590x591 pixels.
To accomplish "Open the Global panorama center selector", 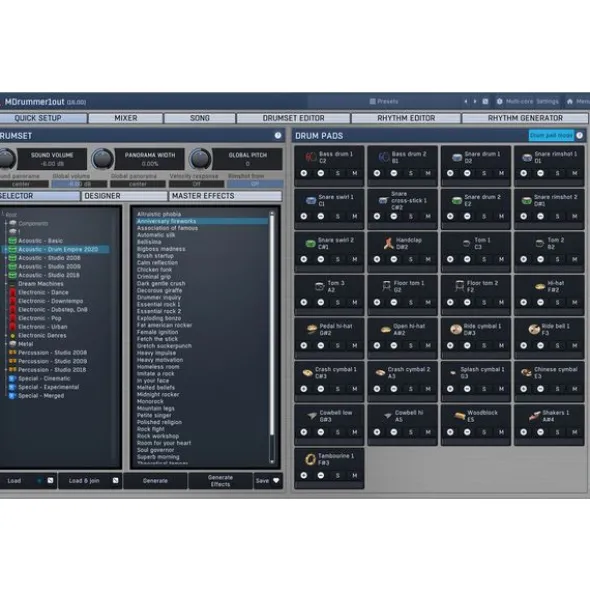I will [138, 184].
